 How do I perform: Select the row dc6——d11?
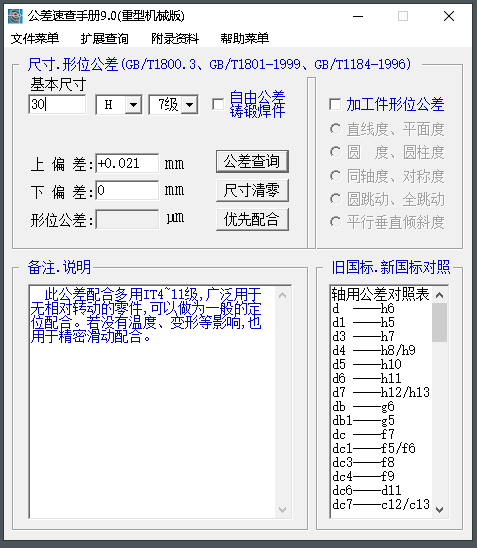381,490
